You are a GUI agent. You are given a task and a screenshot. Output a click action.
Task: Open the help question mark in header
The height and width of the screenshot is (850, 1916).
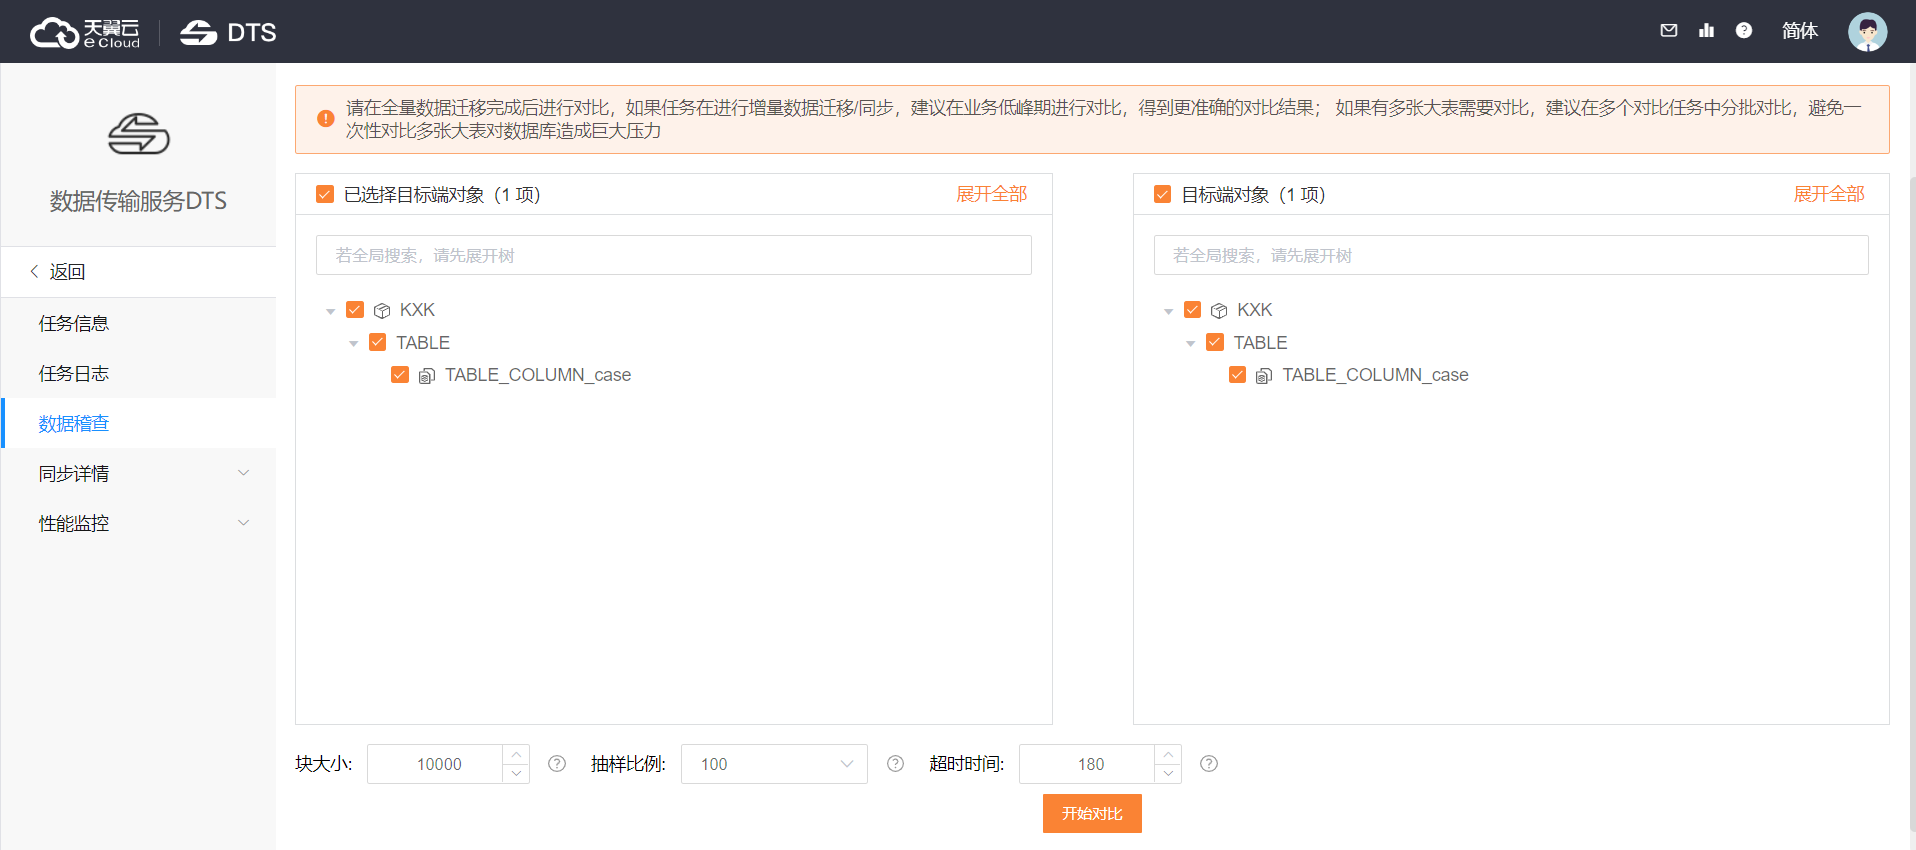[1743, 31]
